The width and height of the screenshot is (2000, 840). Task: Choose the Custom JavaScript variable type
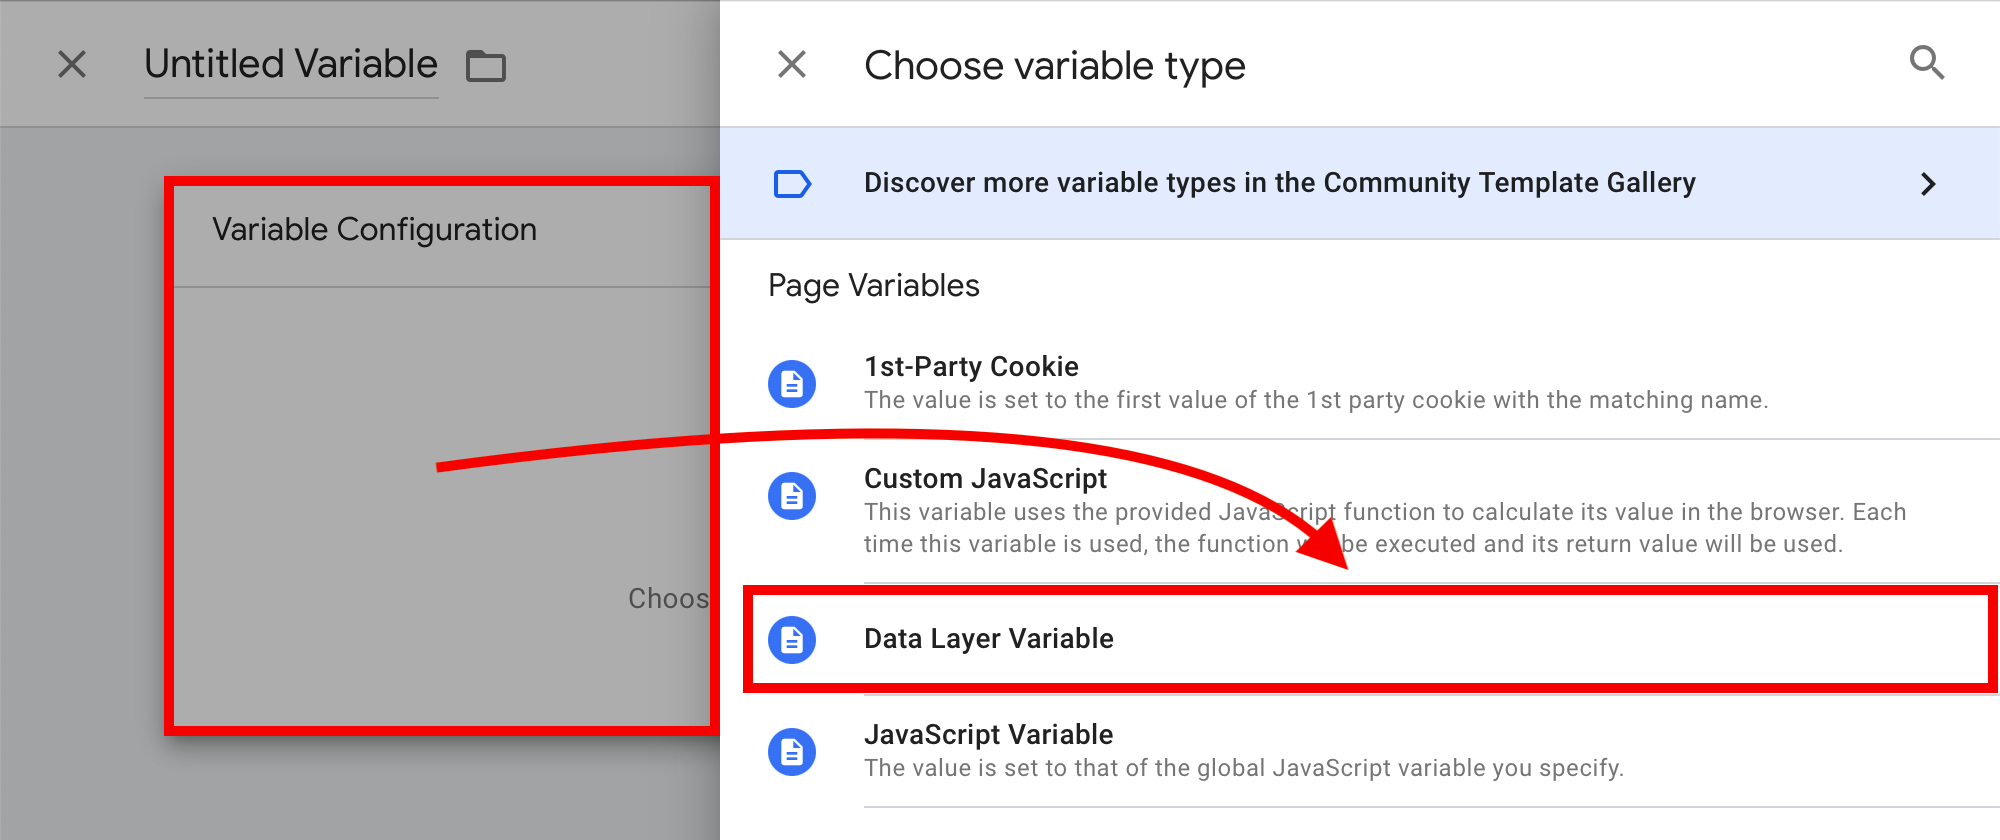pos(1360,511)
